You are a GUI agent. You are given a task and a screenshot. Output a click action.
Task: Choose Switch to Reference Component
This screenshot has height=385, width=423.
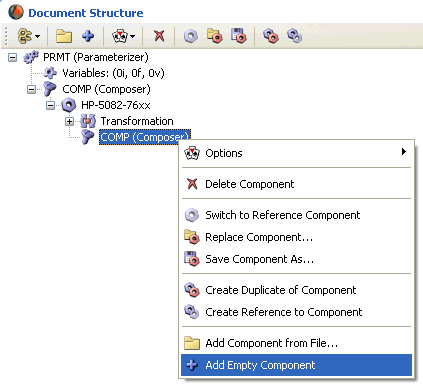click(x=297, y=215)
